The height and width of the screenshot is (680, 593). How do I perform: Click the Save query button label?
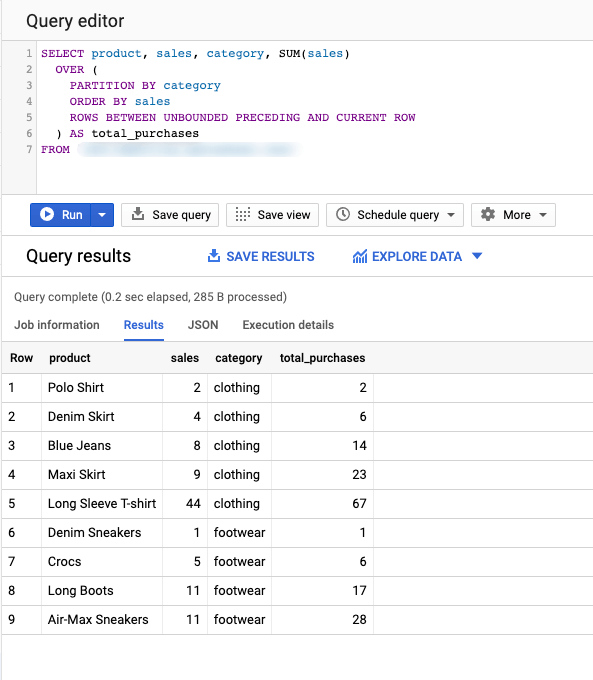coord(181,215)
